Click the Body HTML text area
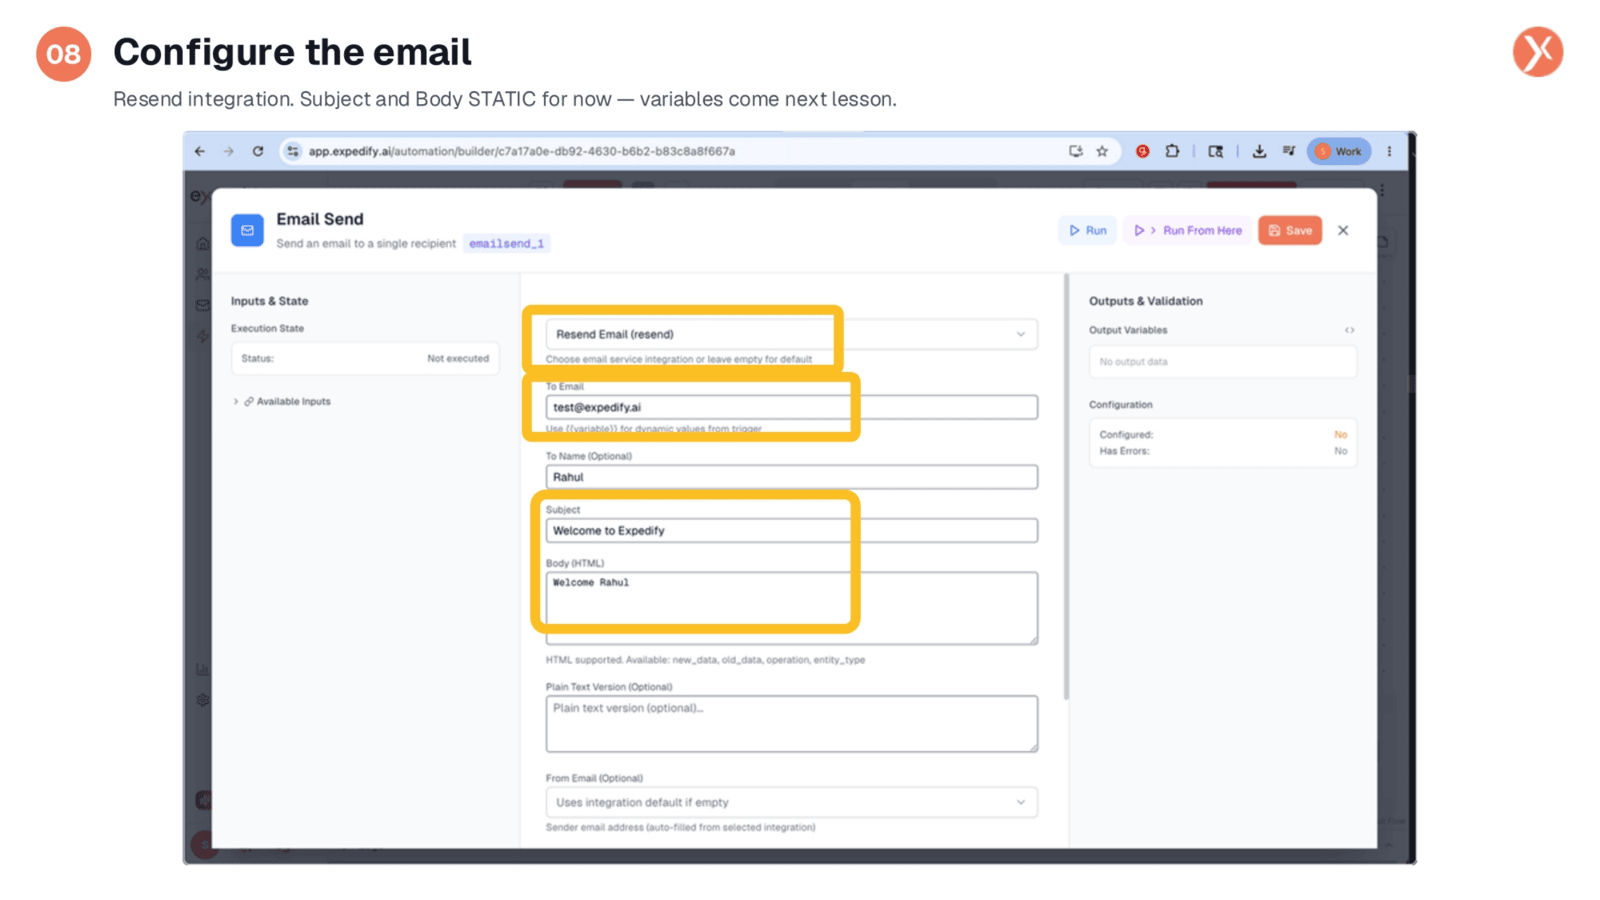The image size is (1600, 900). (791, 607)
